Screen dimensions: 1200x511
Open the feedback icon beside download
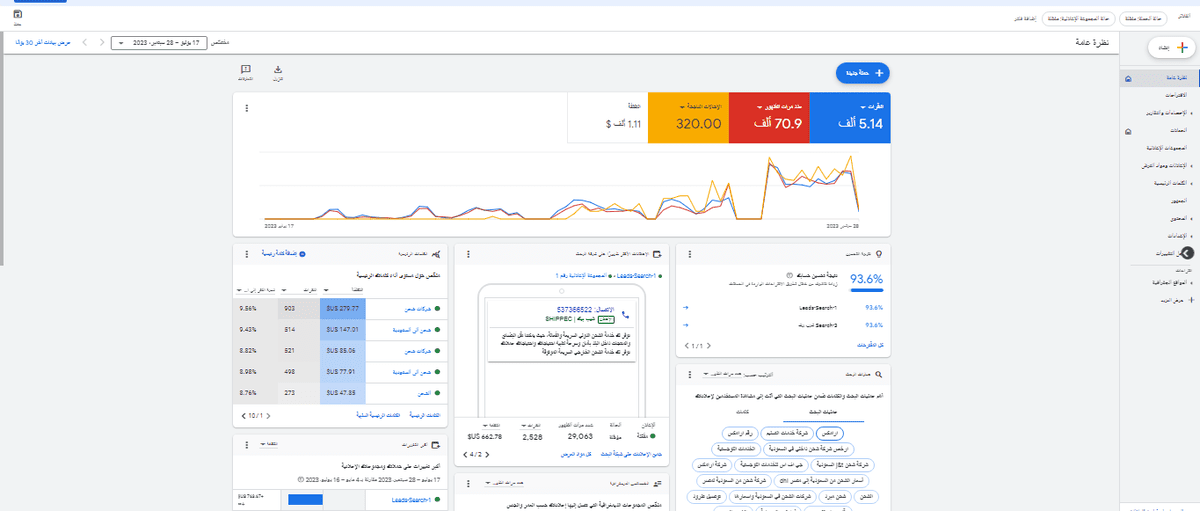246,70
